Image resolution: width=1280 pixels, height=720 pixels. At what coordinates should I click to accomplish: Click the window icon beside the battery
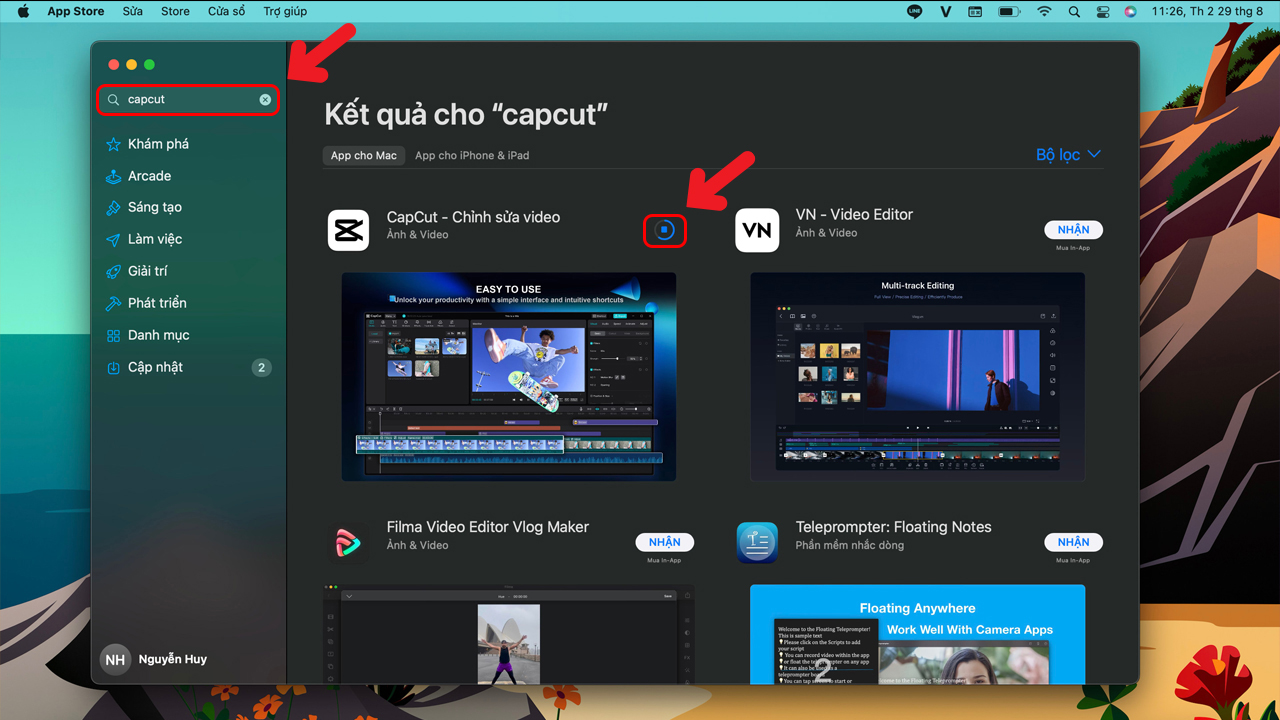[975, 11]
